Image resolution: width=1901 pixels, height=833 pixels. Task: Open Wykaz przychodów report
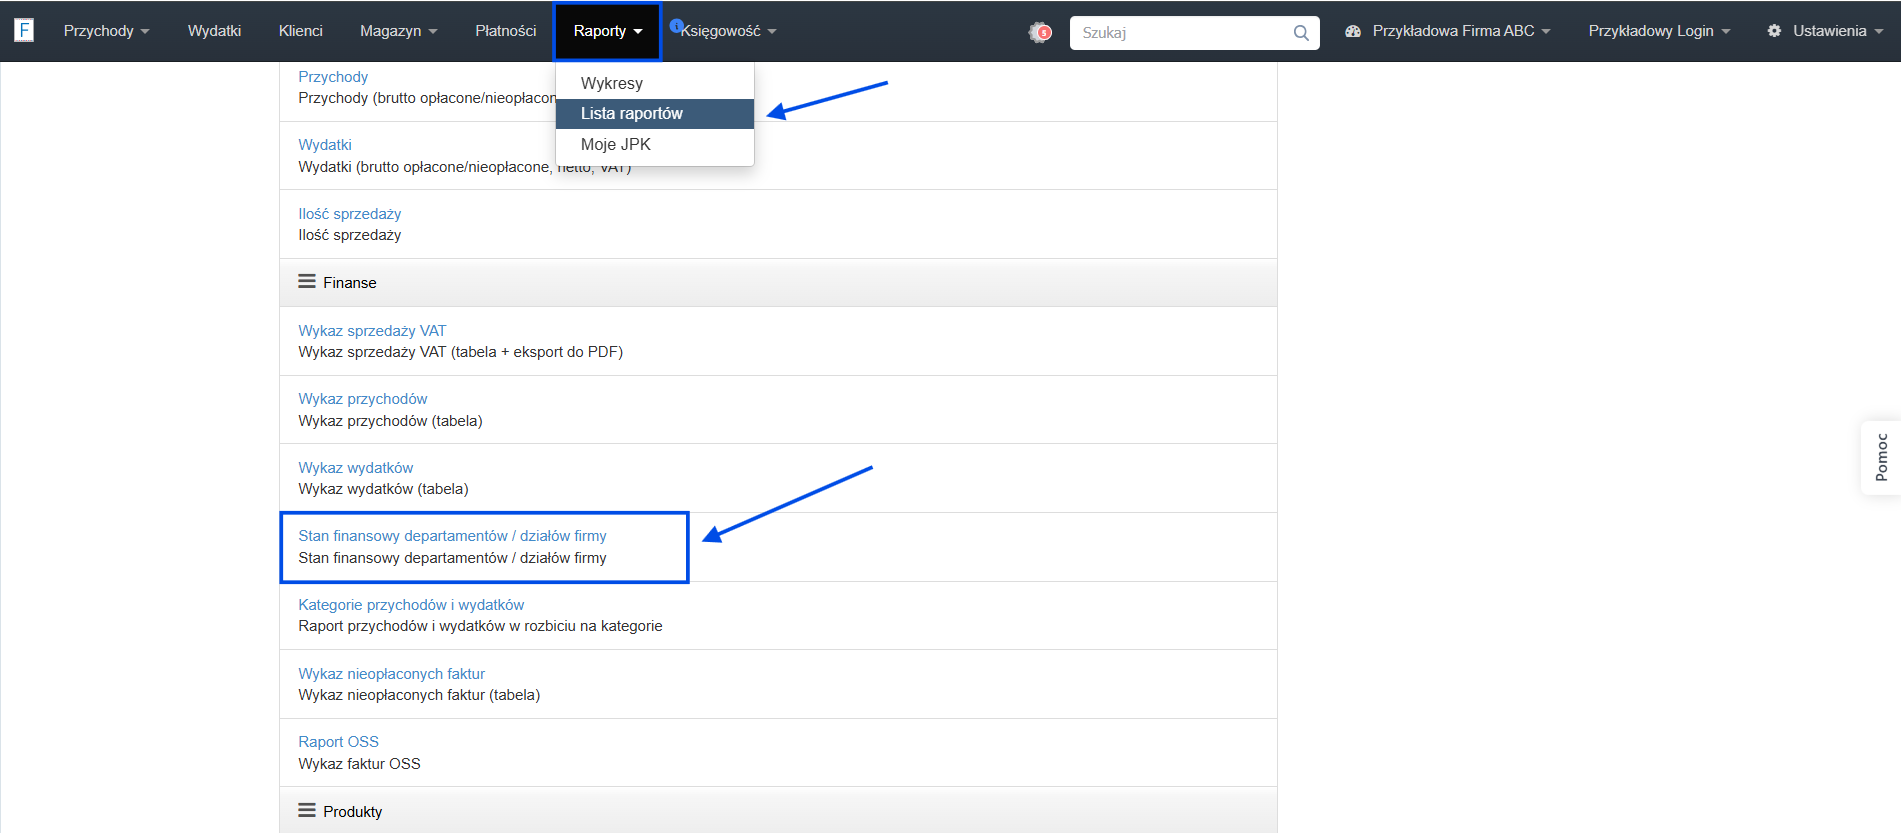[x=363, y=399]
